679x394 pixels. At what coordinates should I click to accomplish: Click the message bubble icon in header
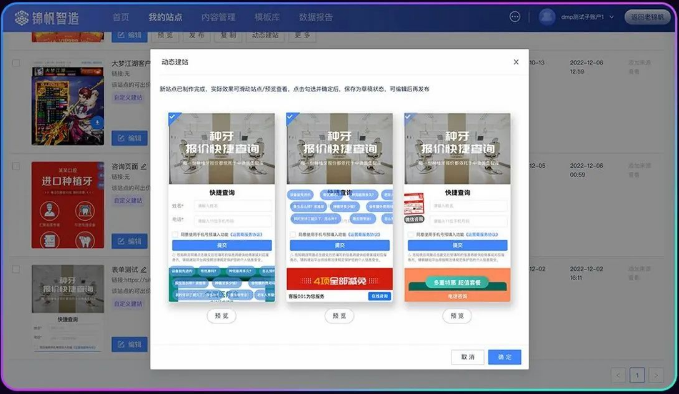514,17
